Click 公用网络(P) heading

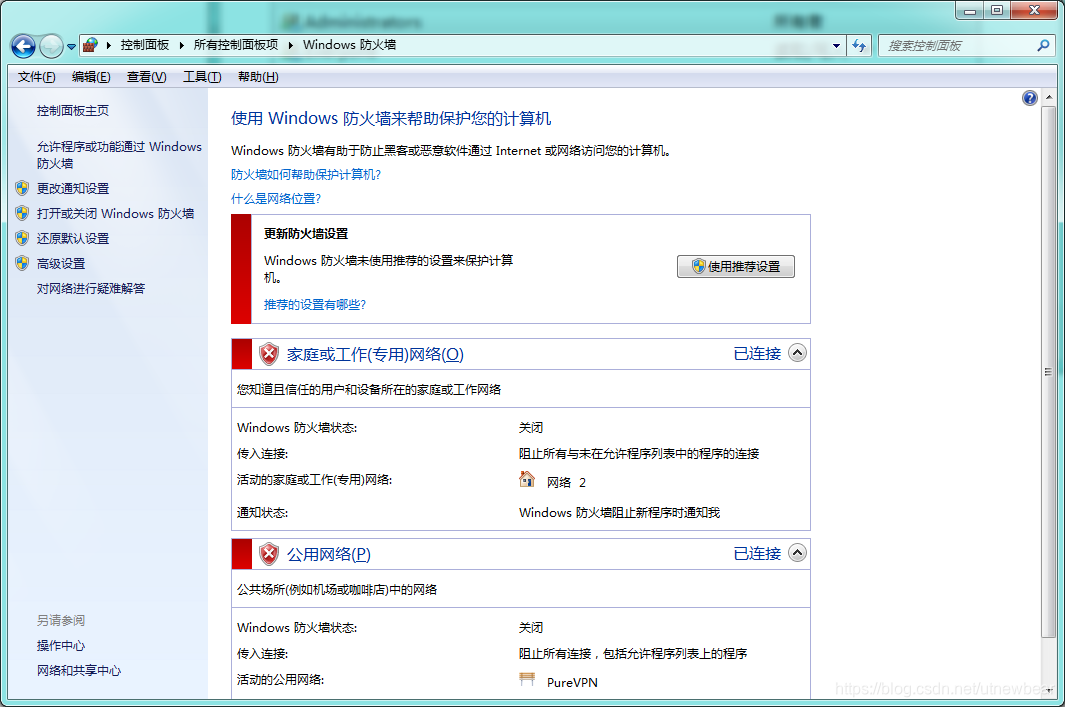click(329, 555)
